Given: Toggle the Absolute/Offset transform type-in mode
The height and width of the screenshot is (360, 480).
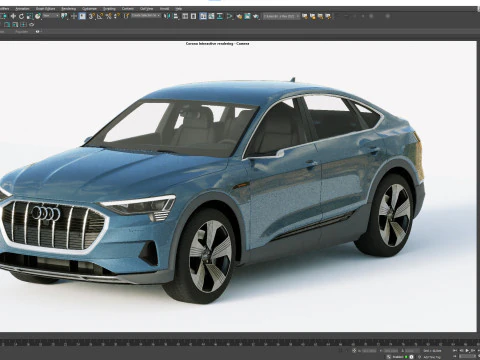Looking at the screenshot, I should tap(354, 351).
